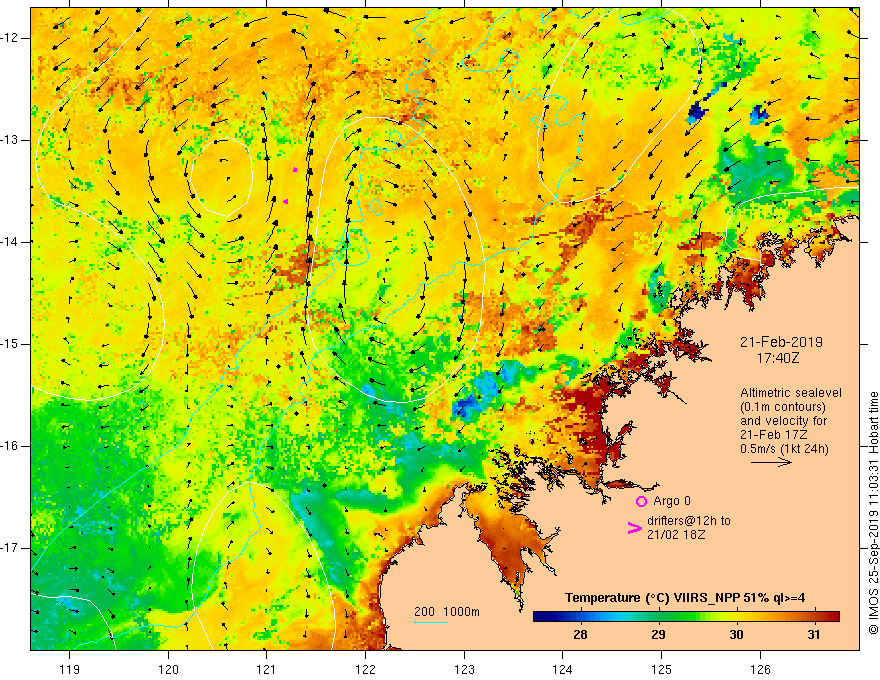The width and height of the screenshot is (880, 680).
Task: Click the latitude axis label -16
Action: (10, 446)
